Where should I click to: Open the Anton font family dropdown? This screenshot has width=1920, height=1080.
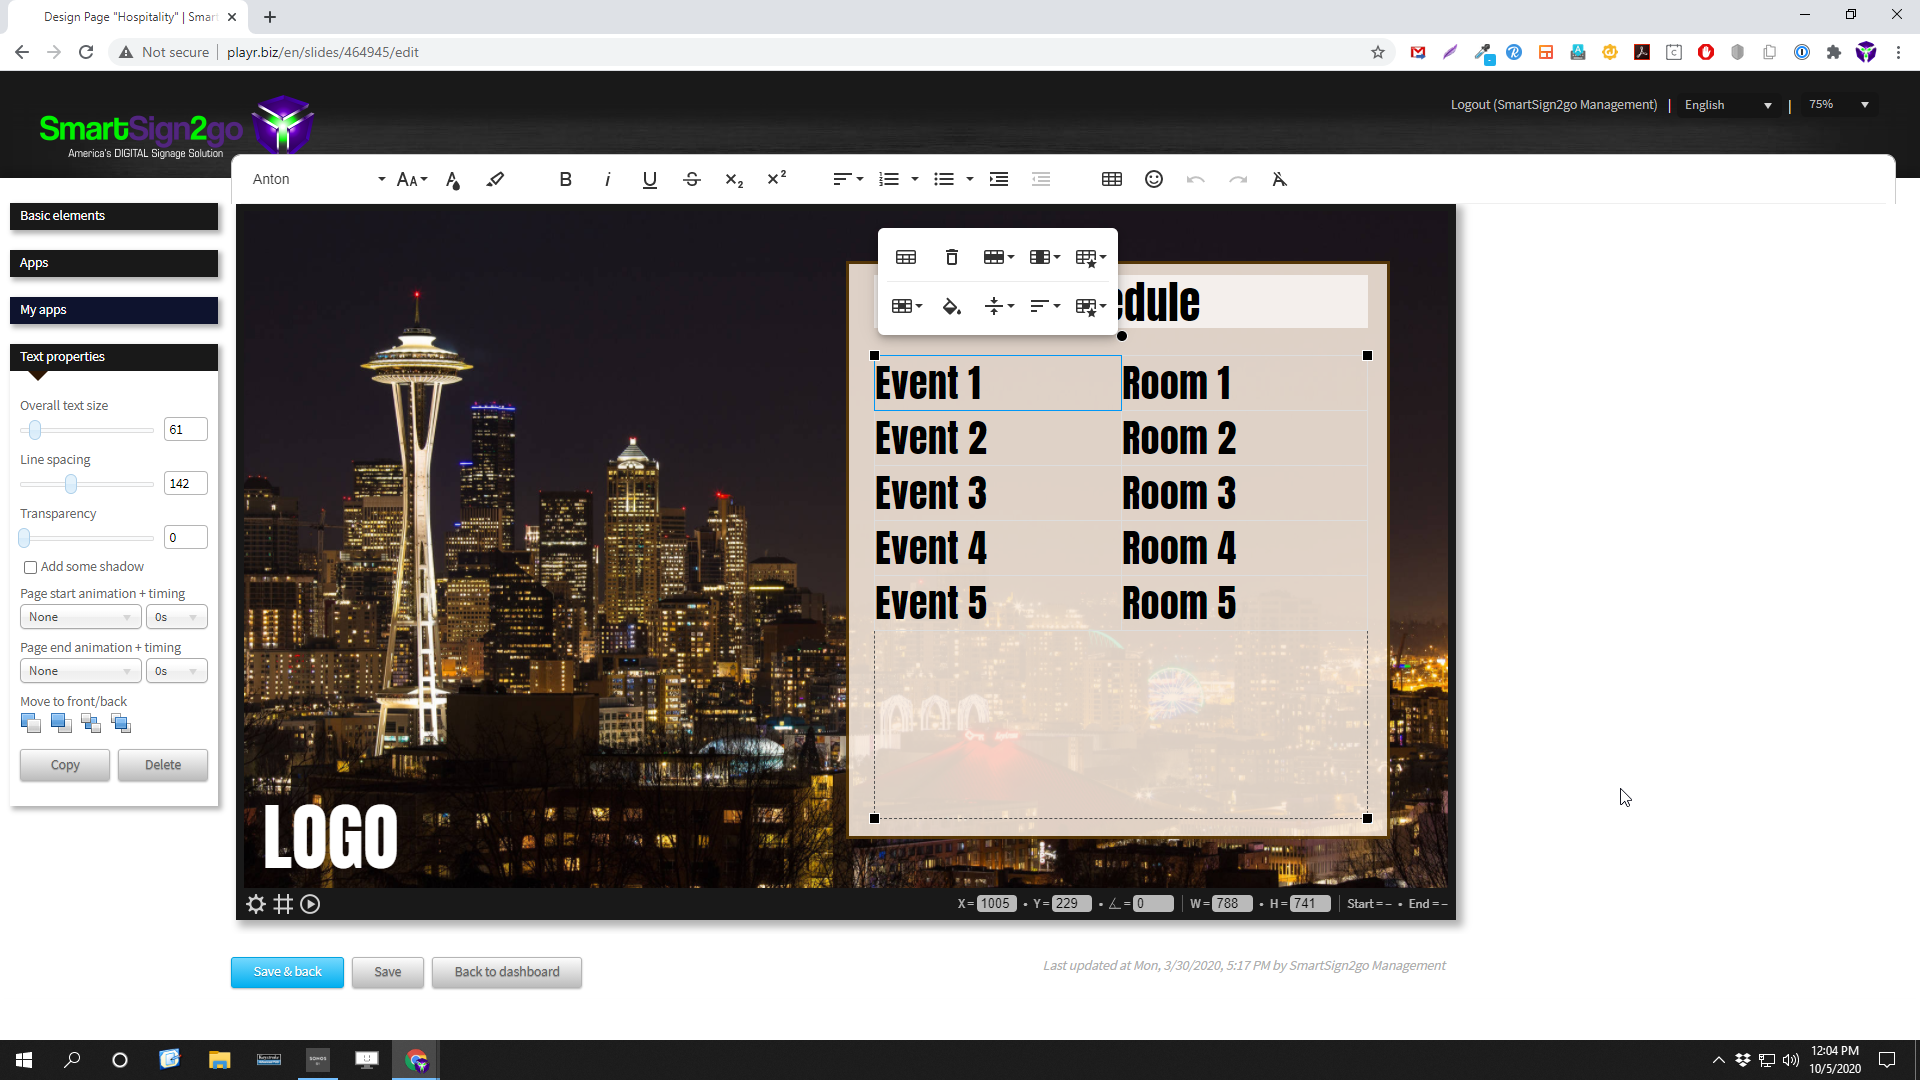tap(318, 180)
